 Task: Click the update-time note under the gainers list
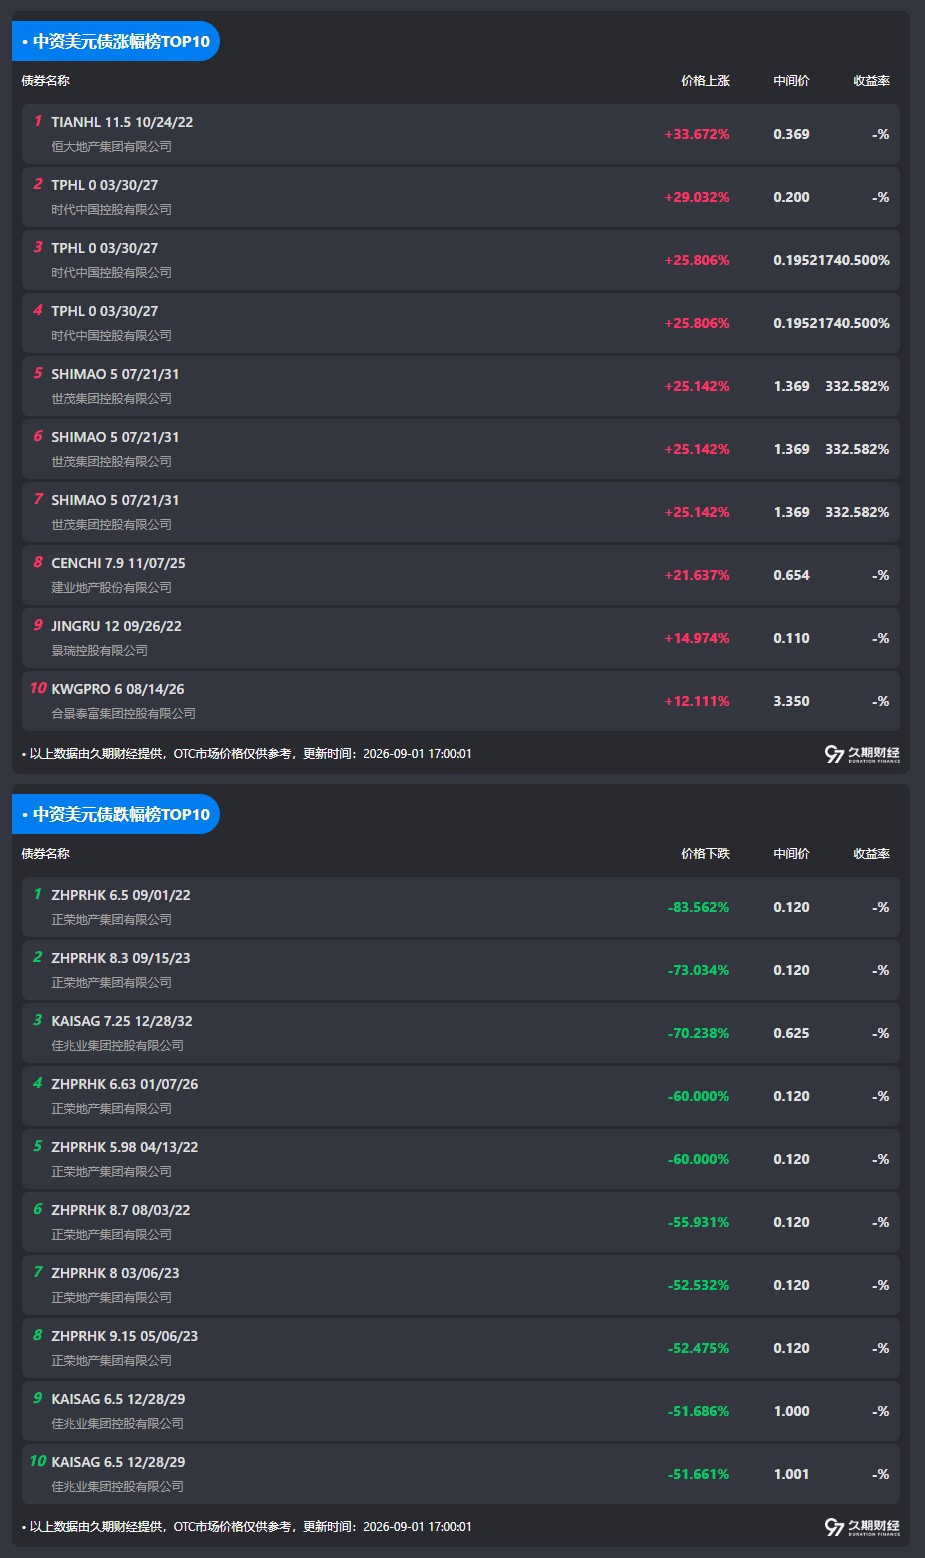point(246,754)
